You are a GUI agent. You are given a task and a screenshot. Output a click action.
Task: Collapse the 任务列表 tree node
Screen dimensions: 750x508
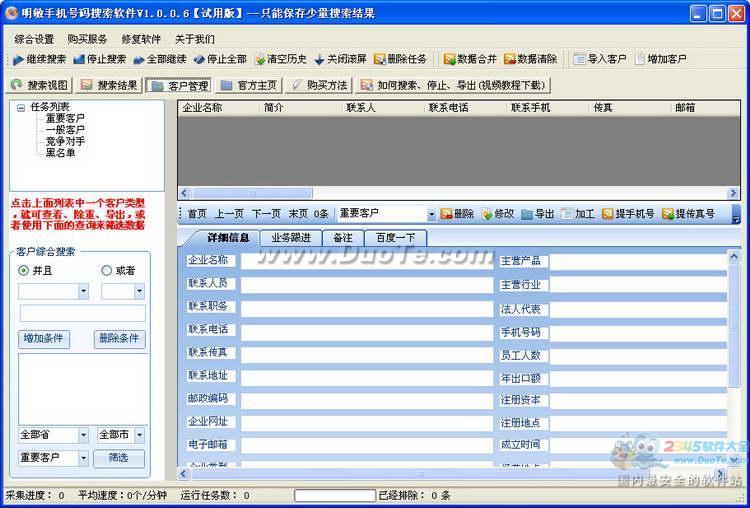click(21, 108)
